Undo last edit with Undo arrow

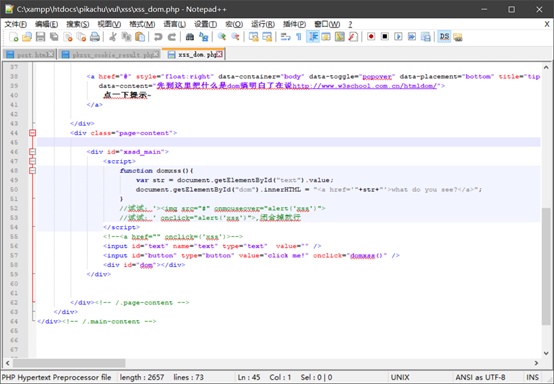coord(158,37)
